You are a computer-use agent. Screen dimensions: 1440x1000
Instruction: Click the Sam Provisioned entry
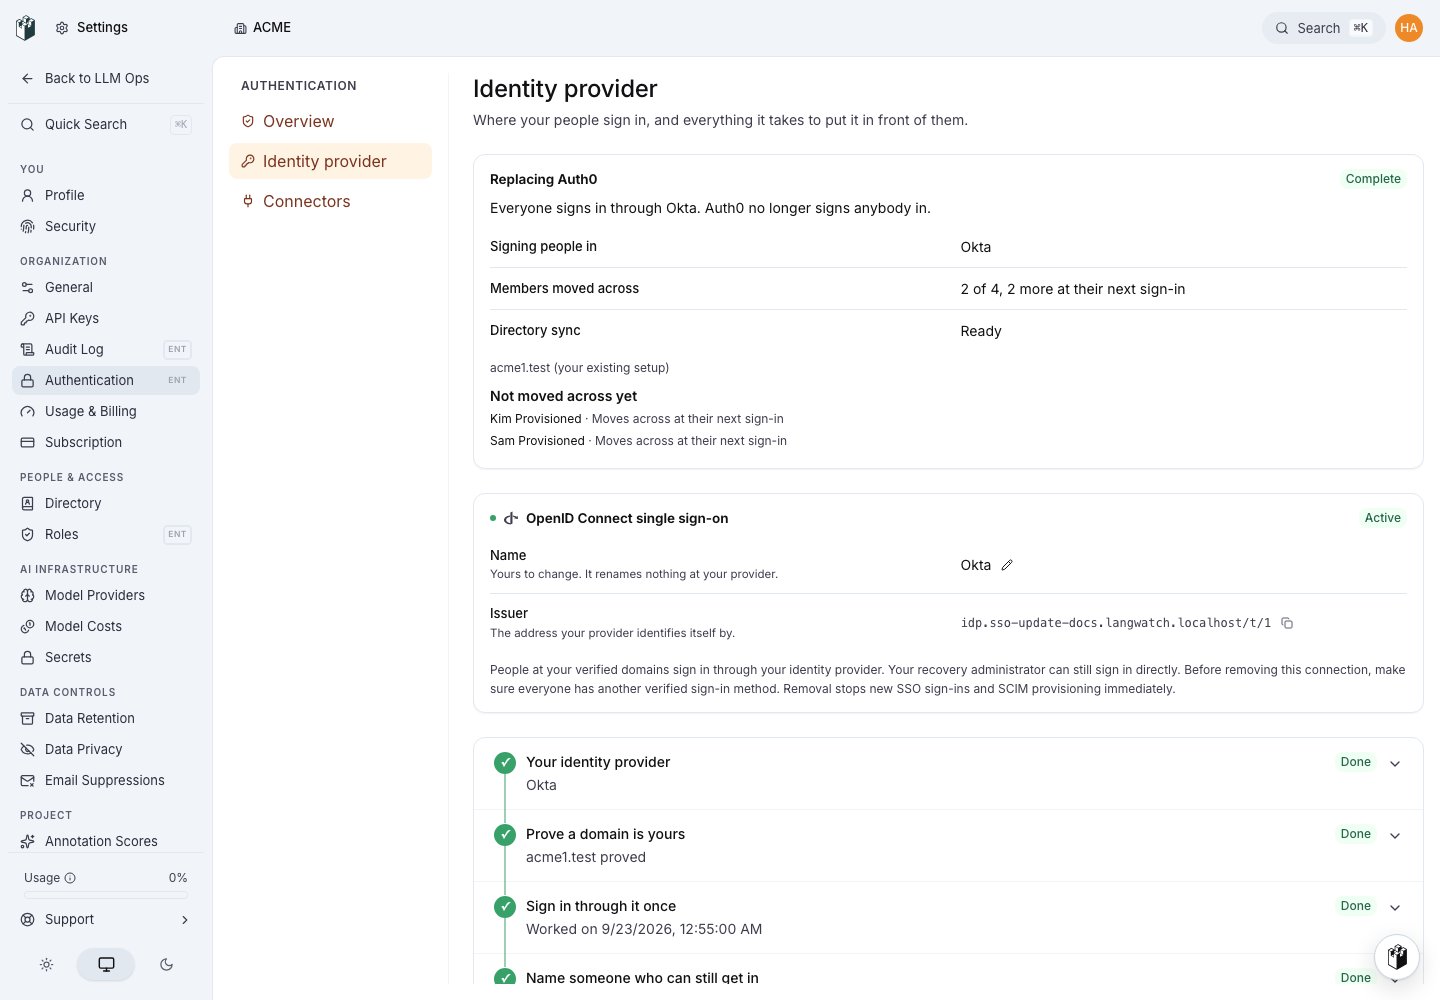pyautogui.click(x=638, y=441)
